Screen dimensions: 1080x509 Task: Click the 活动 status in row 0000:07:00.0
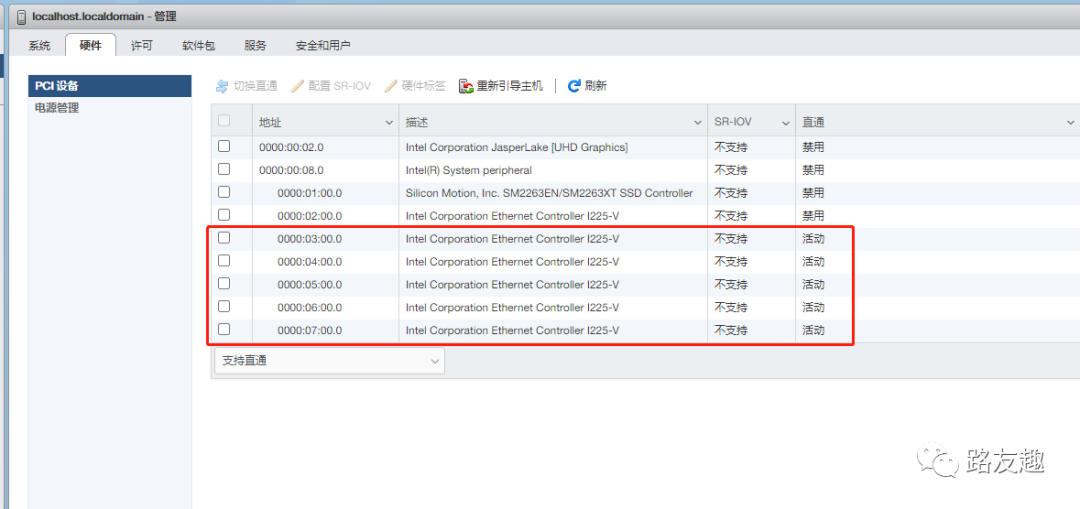point(813,331)
